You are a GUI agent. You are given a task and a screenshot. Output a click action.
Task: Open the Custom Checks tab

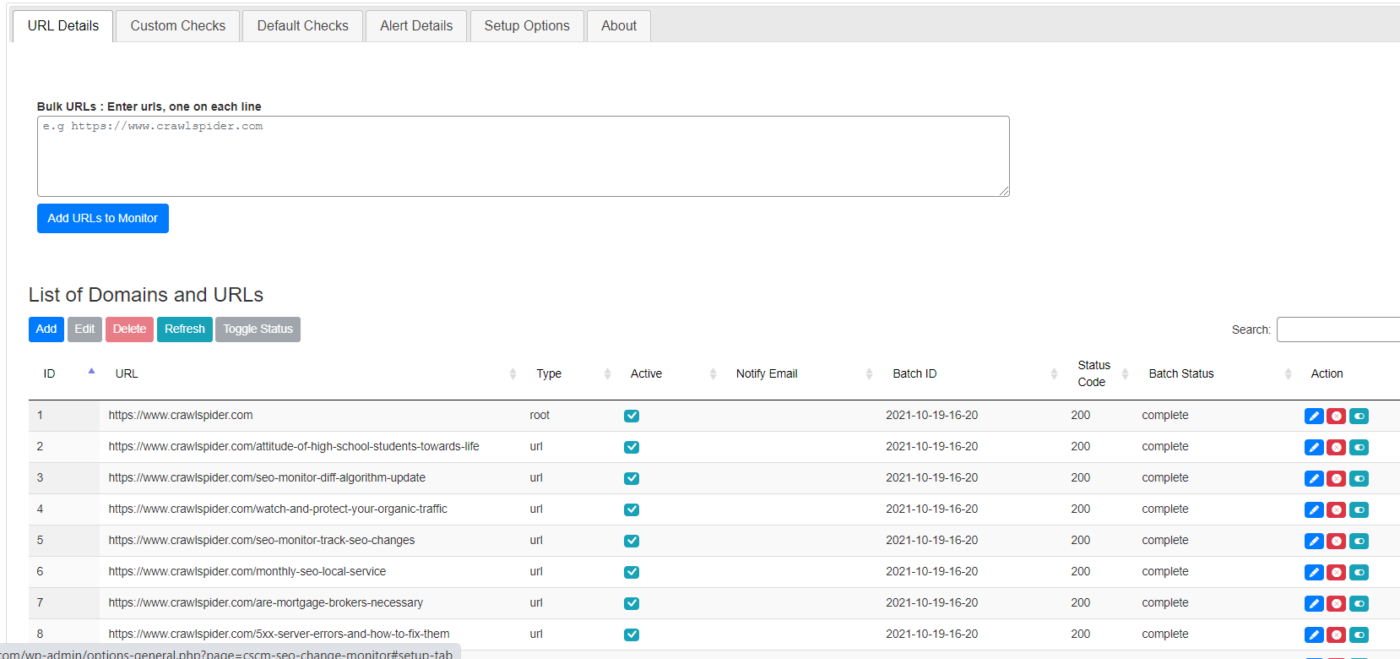[x=178, y=26]
